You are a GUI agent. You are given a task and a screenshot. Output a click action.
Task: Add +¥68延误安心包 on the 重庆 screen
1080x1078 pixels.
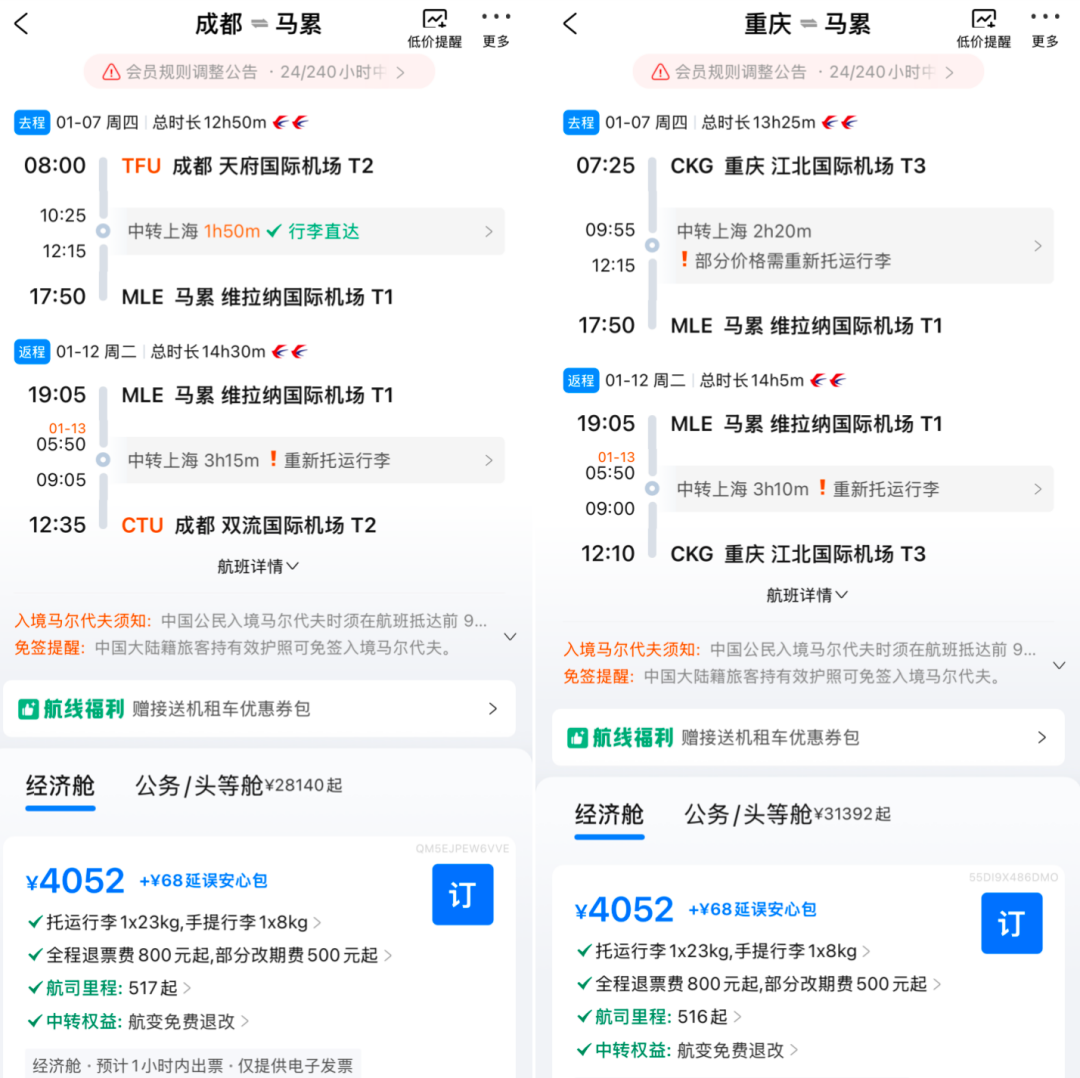point(752,910)
